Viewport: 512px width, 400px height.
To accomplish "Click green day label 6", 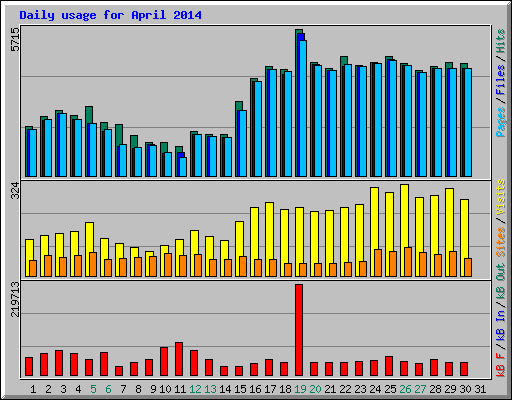I will click(108, 389).
